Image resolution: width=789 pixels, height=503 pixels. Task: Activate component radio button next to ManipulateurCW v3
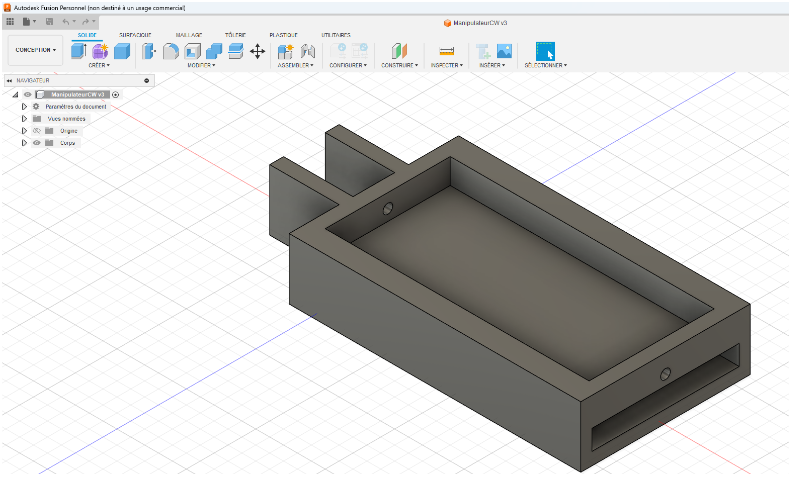click(116, 95)
